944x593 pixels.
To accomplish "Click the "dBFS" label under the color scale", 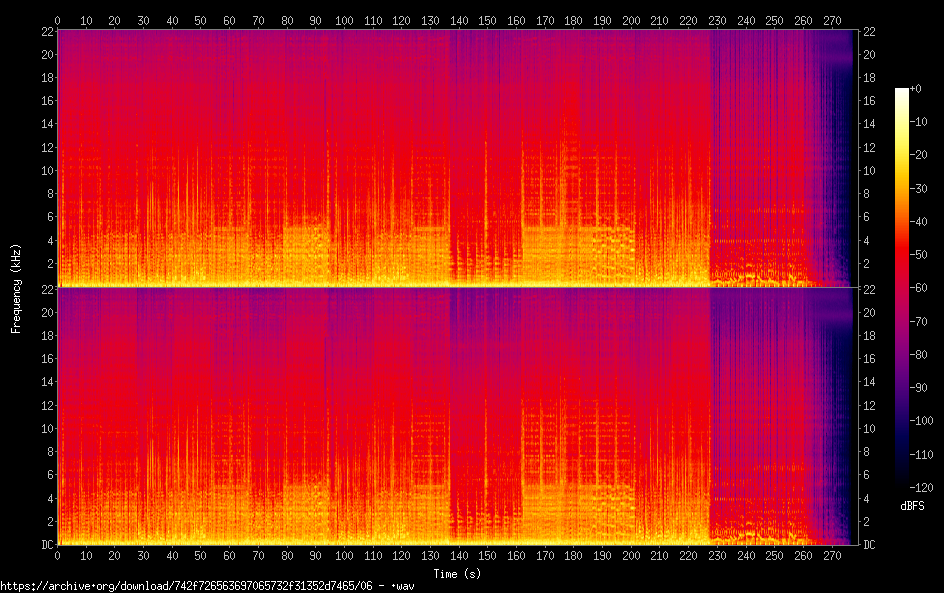I will (x=911, y=507).
